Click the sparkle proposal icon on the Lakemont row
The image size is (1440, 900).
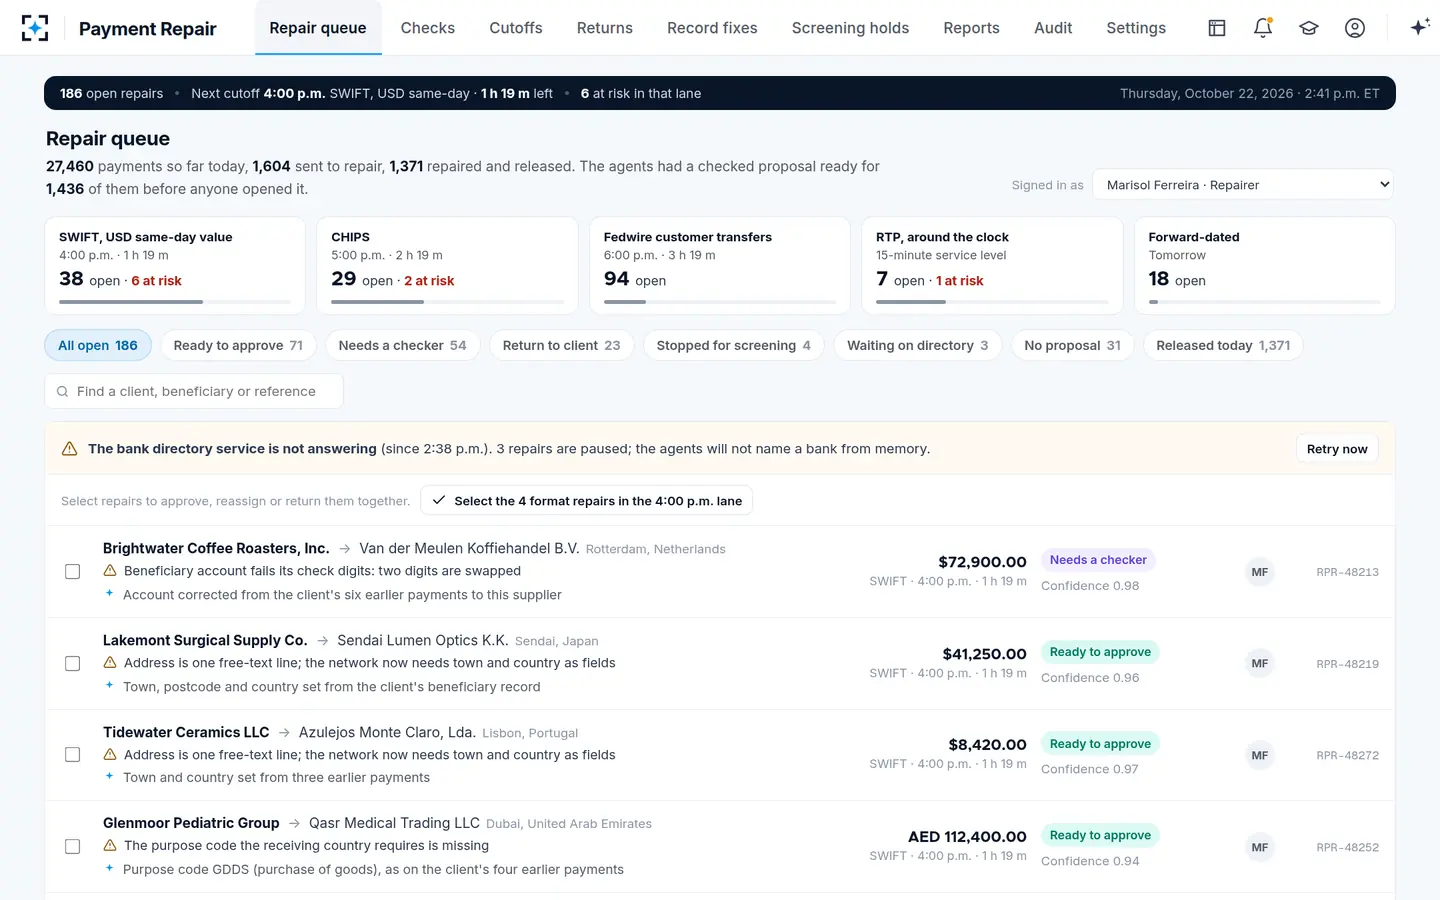[110, 686]
